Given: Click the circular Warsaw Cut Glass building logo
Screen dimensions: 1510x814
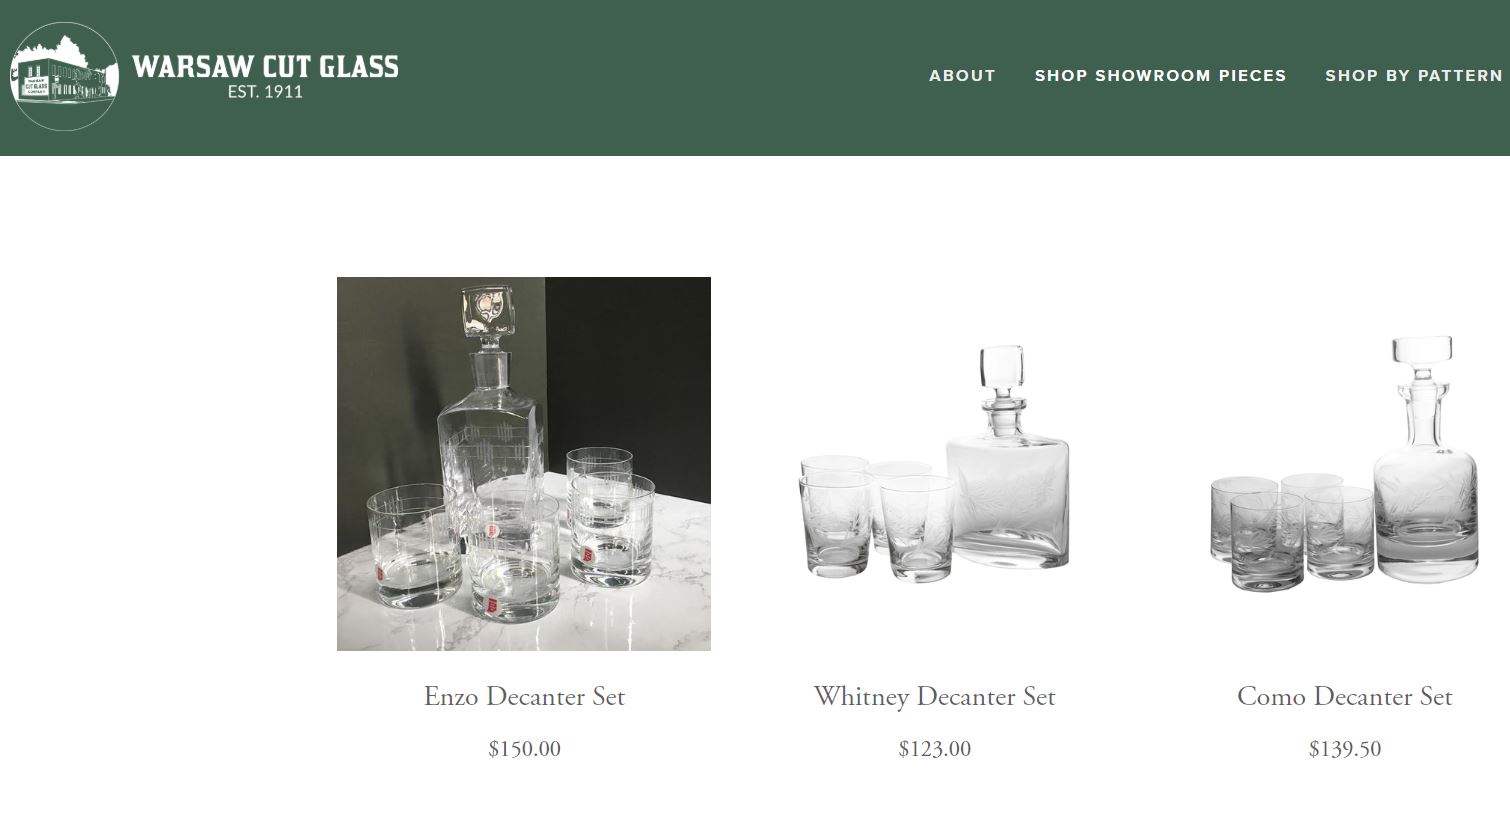Looking at the screenshot, I should (x=64, y=77).
